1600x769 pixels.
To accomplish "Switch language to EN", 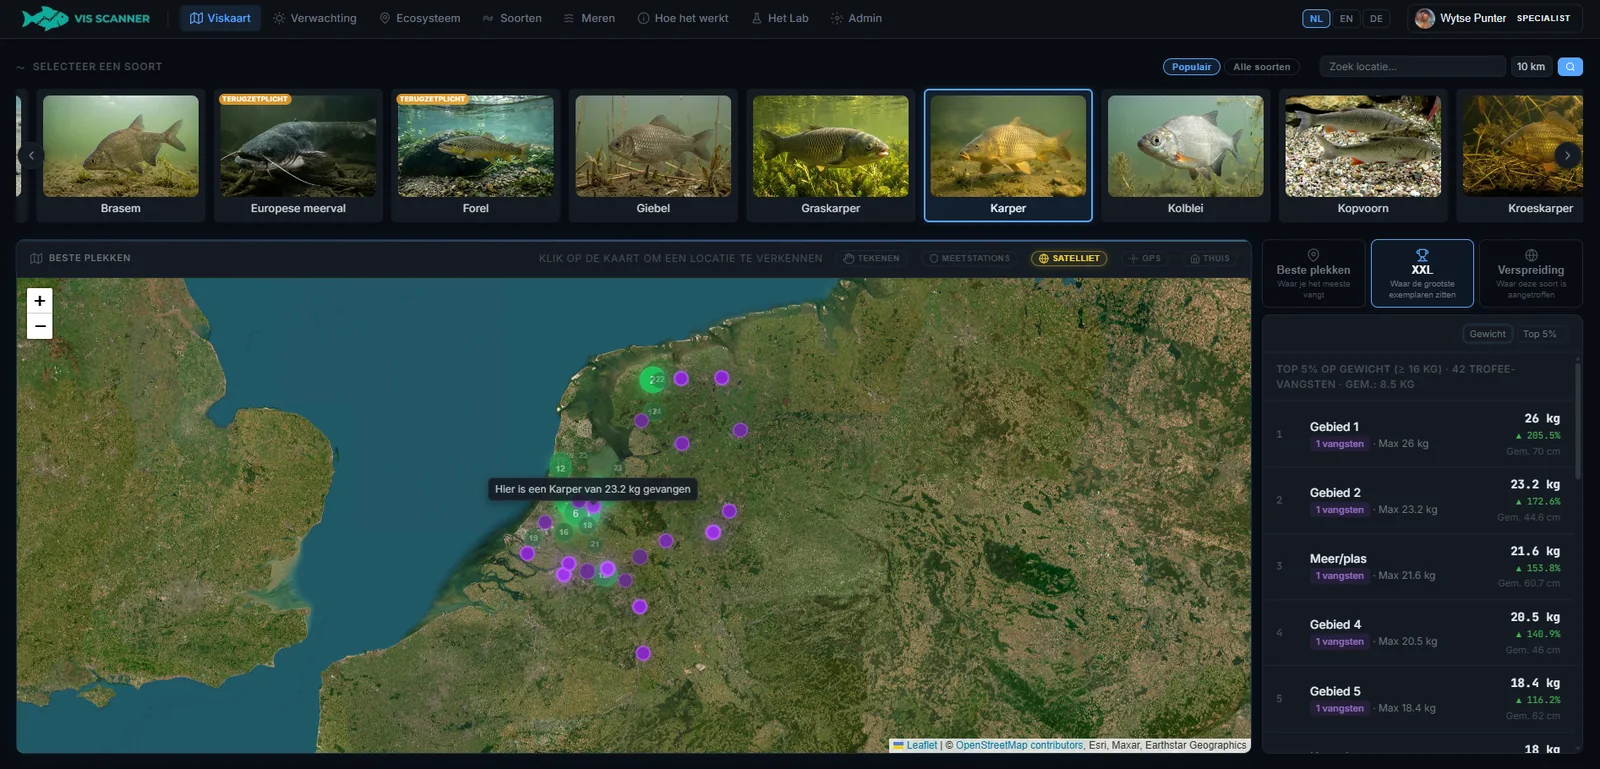I will coord(1346,18).
